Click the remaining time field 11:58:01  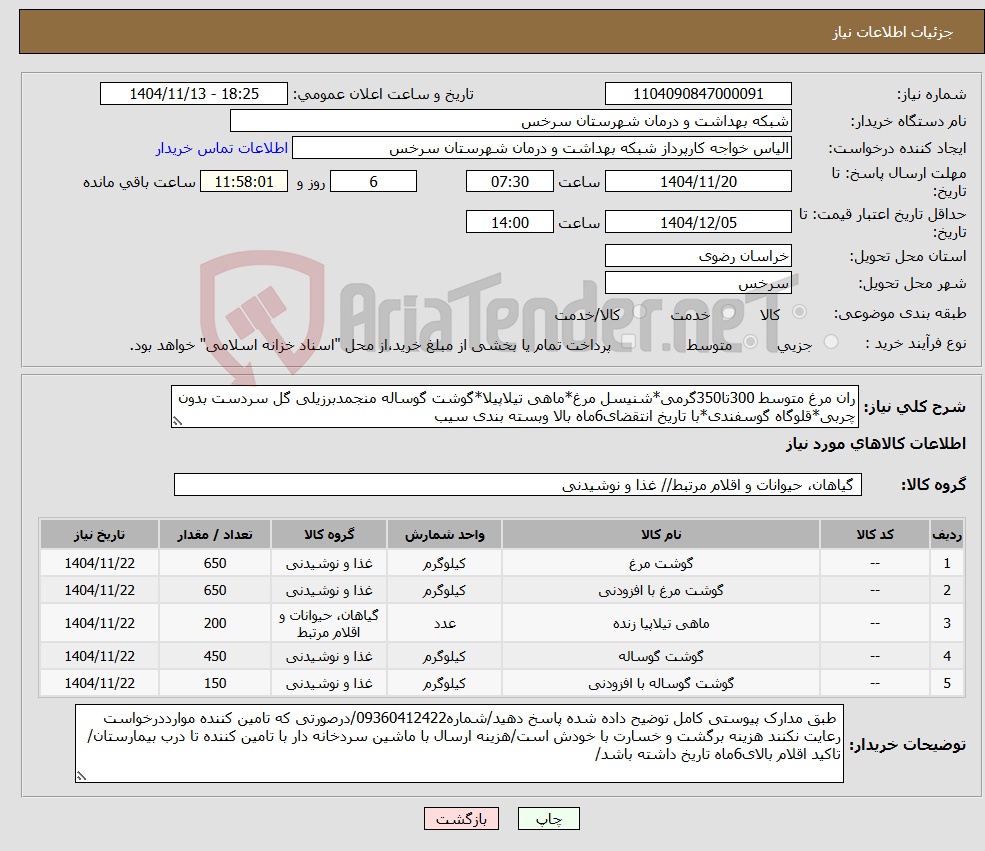(244, 182)
